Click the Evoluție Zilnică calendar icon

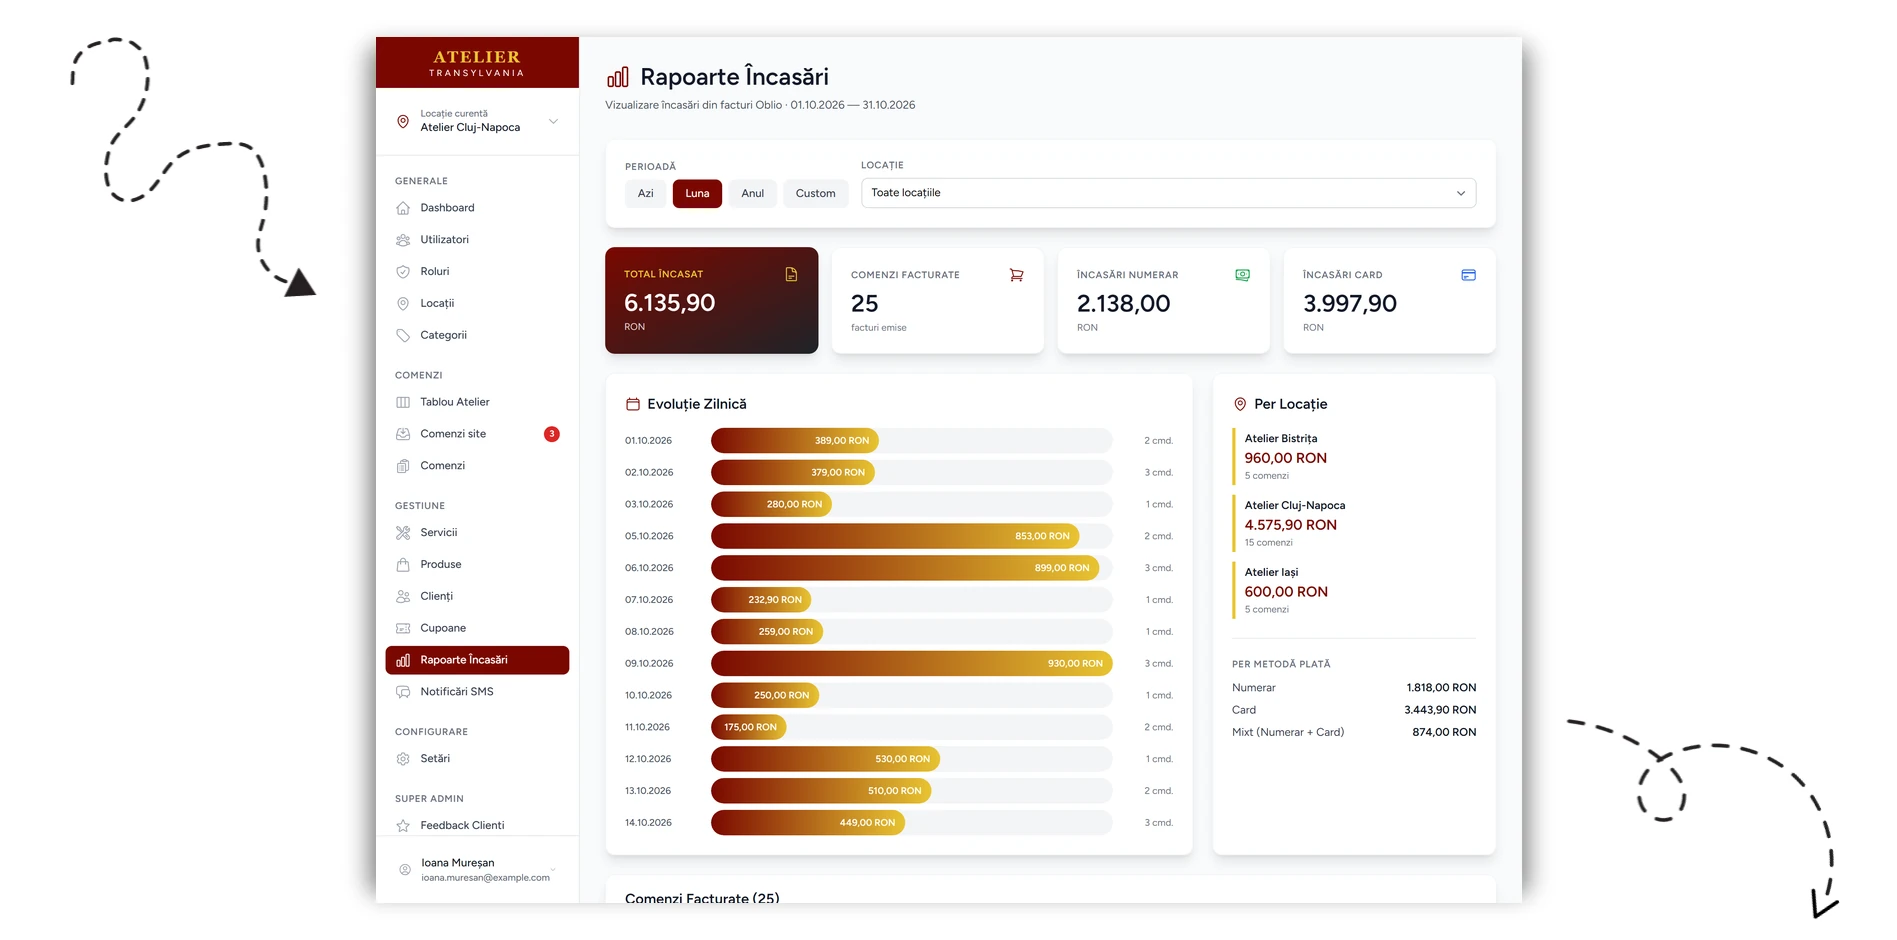pos(632,404)
